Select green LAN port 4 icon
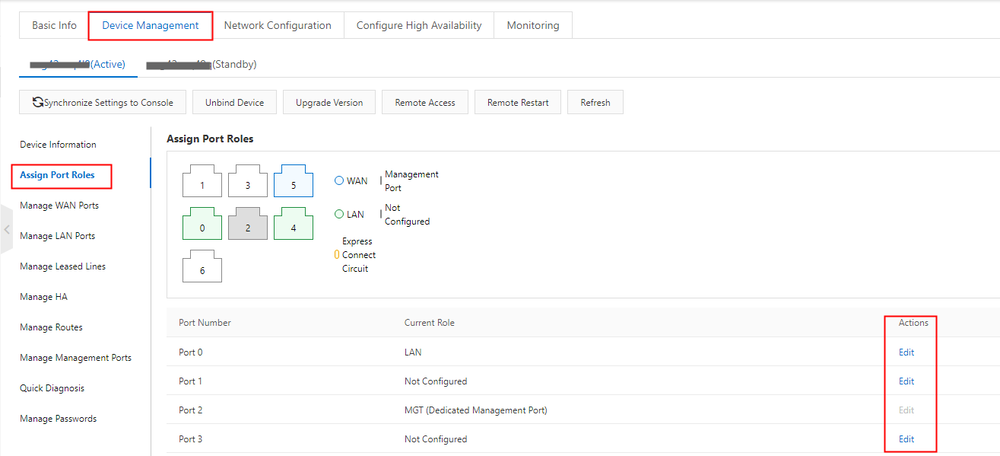Screen dimensions: 1000x456 pos(293,225)
